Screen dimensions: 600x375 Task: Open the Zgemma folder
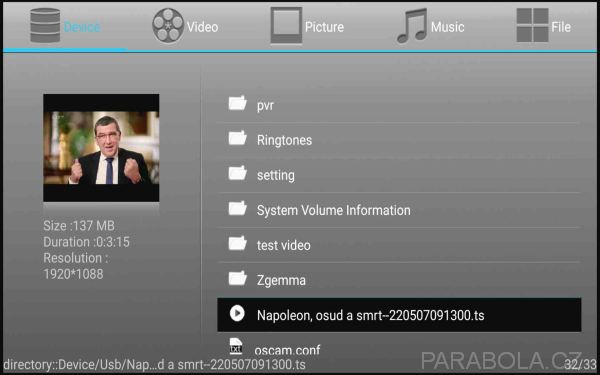(399, 280)
